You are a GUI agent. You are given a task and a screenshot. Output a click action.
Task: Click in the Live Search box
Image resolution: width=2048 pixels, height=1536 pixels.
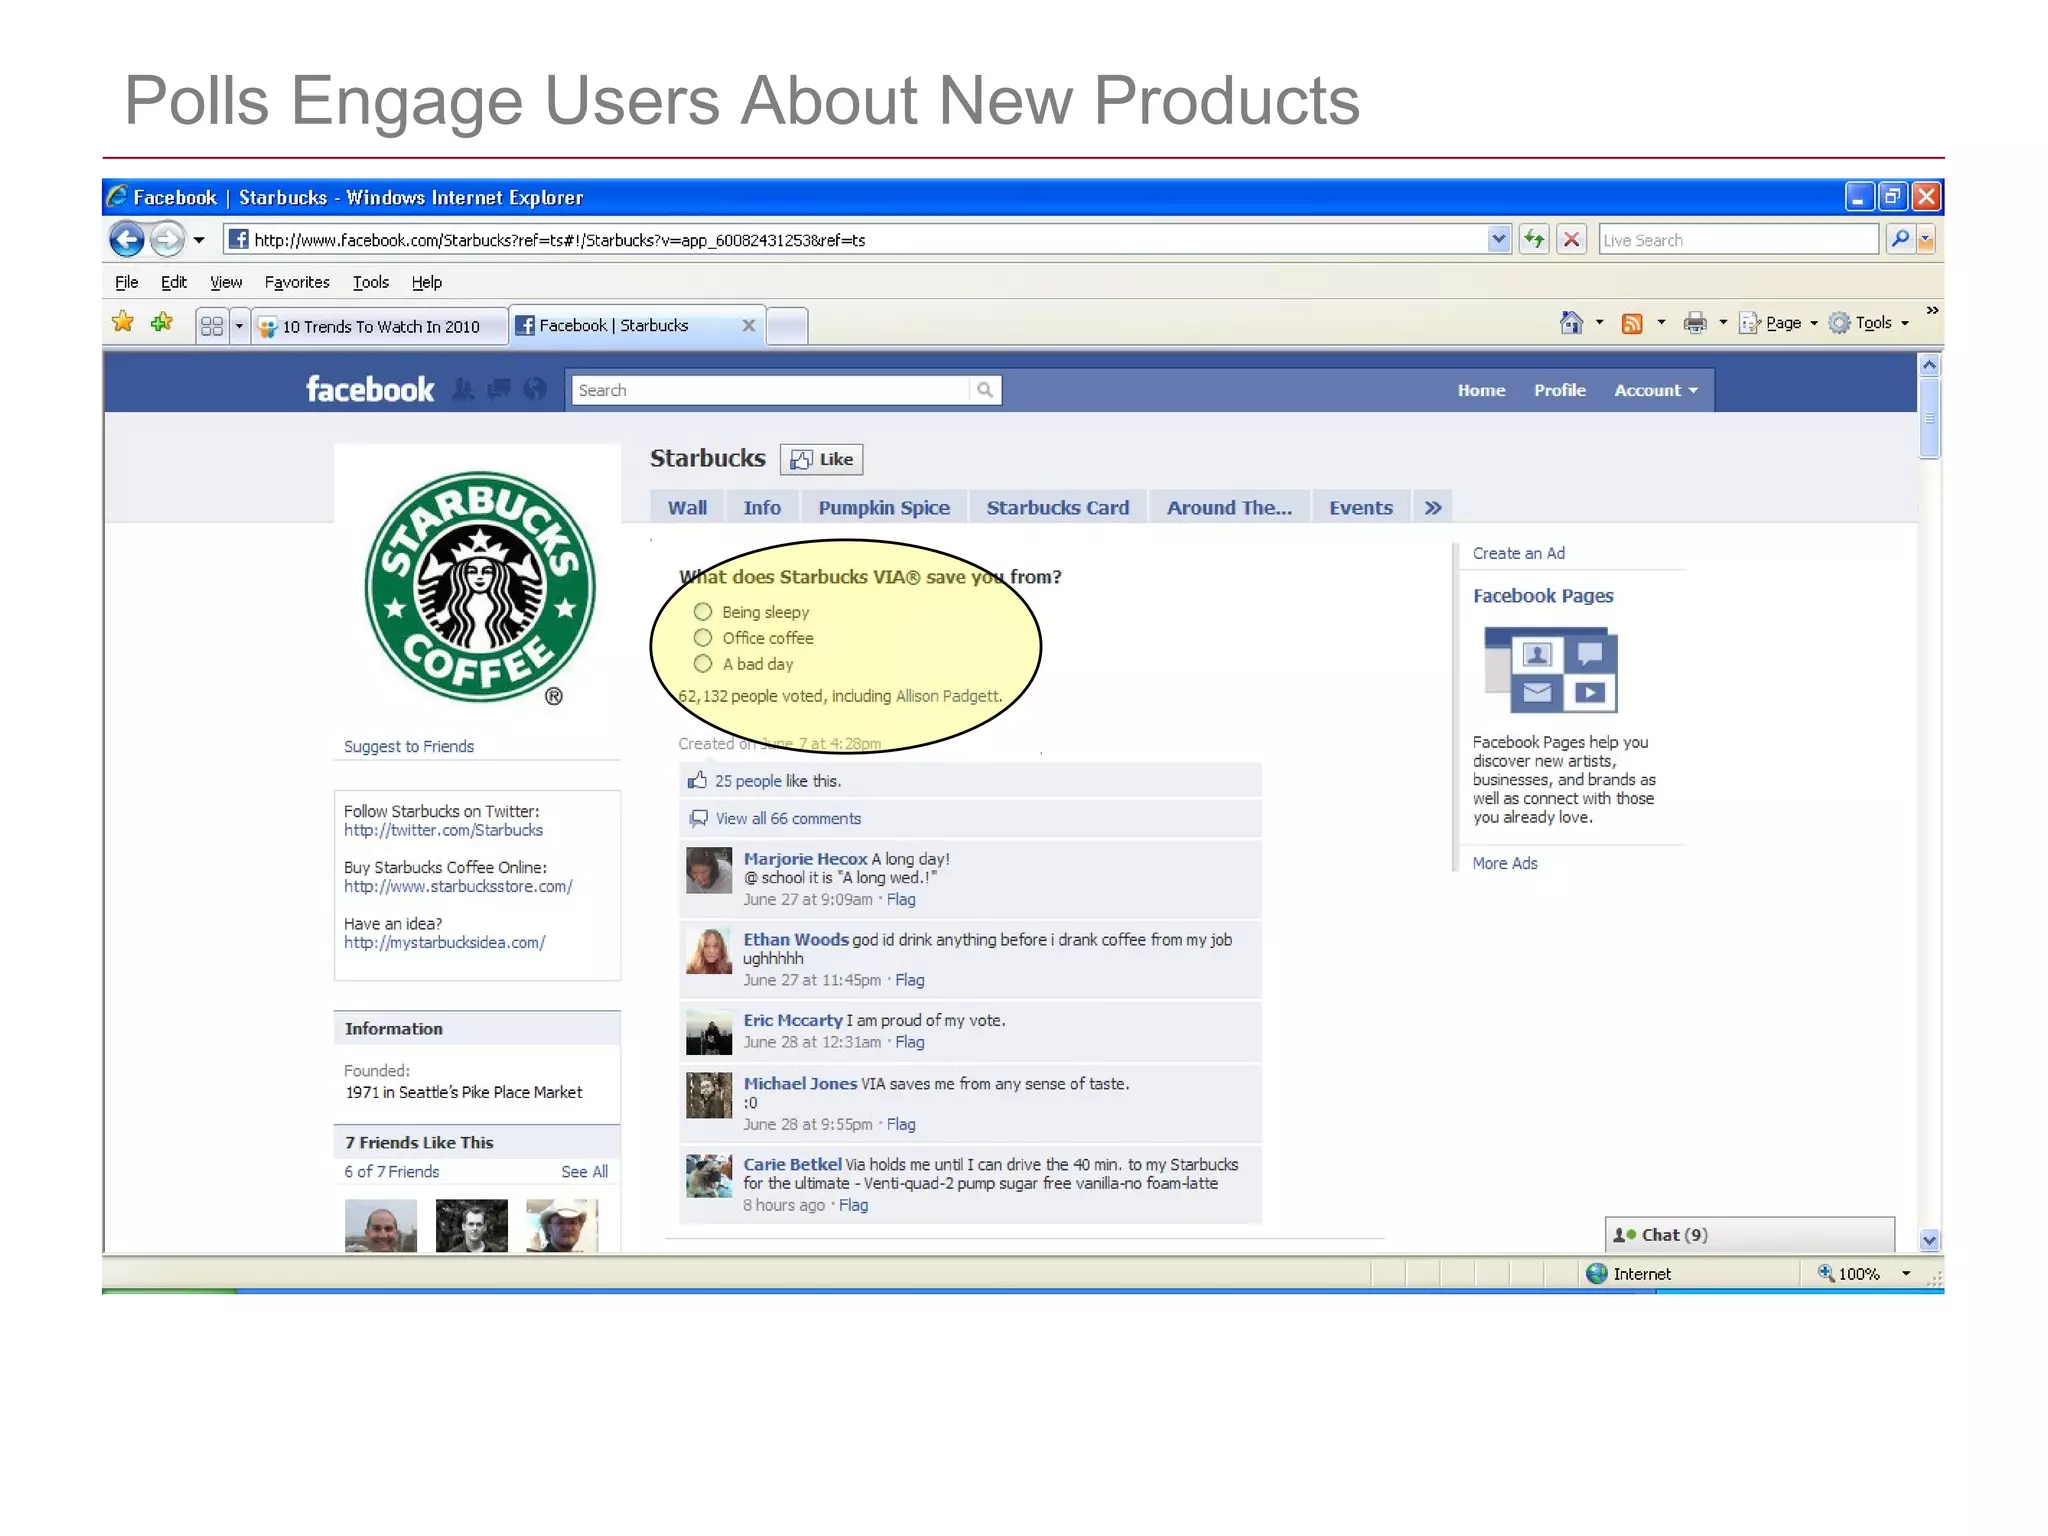1738,240
